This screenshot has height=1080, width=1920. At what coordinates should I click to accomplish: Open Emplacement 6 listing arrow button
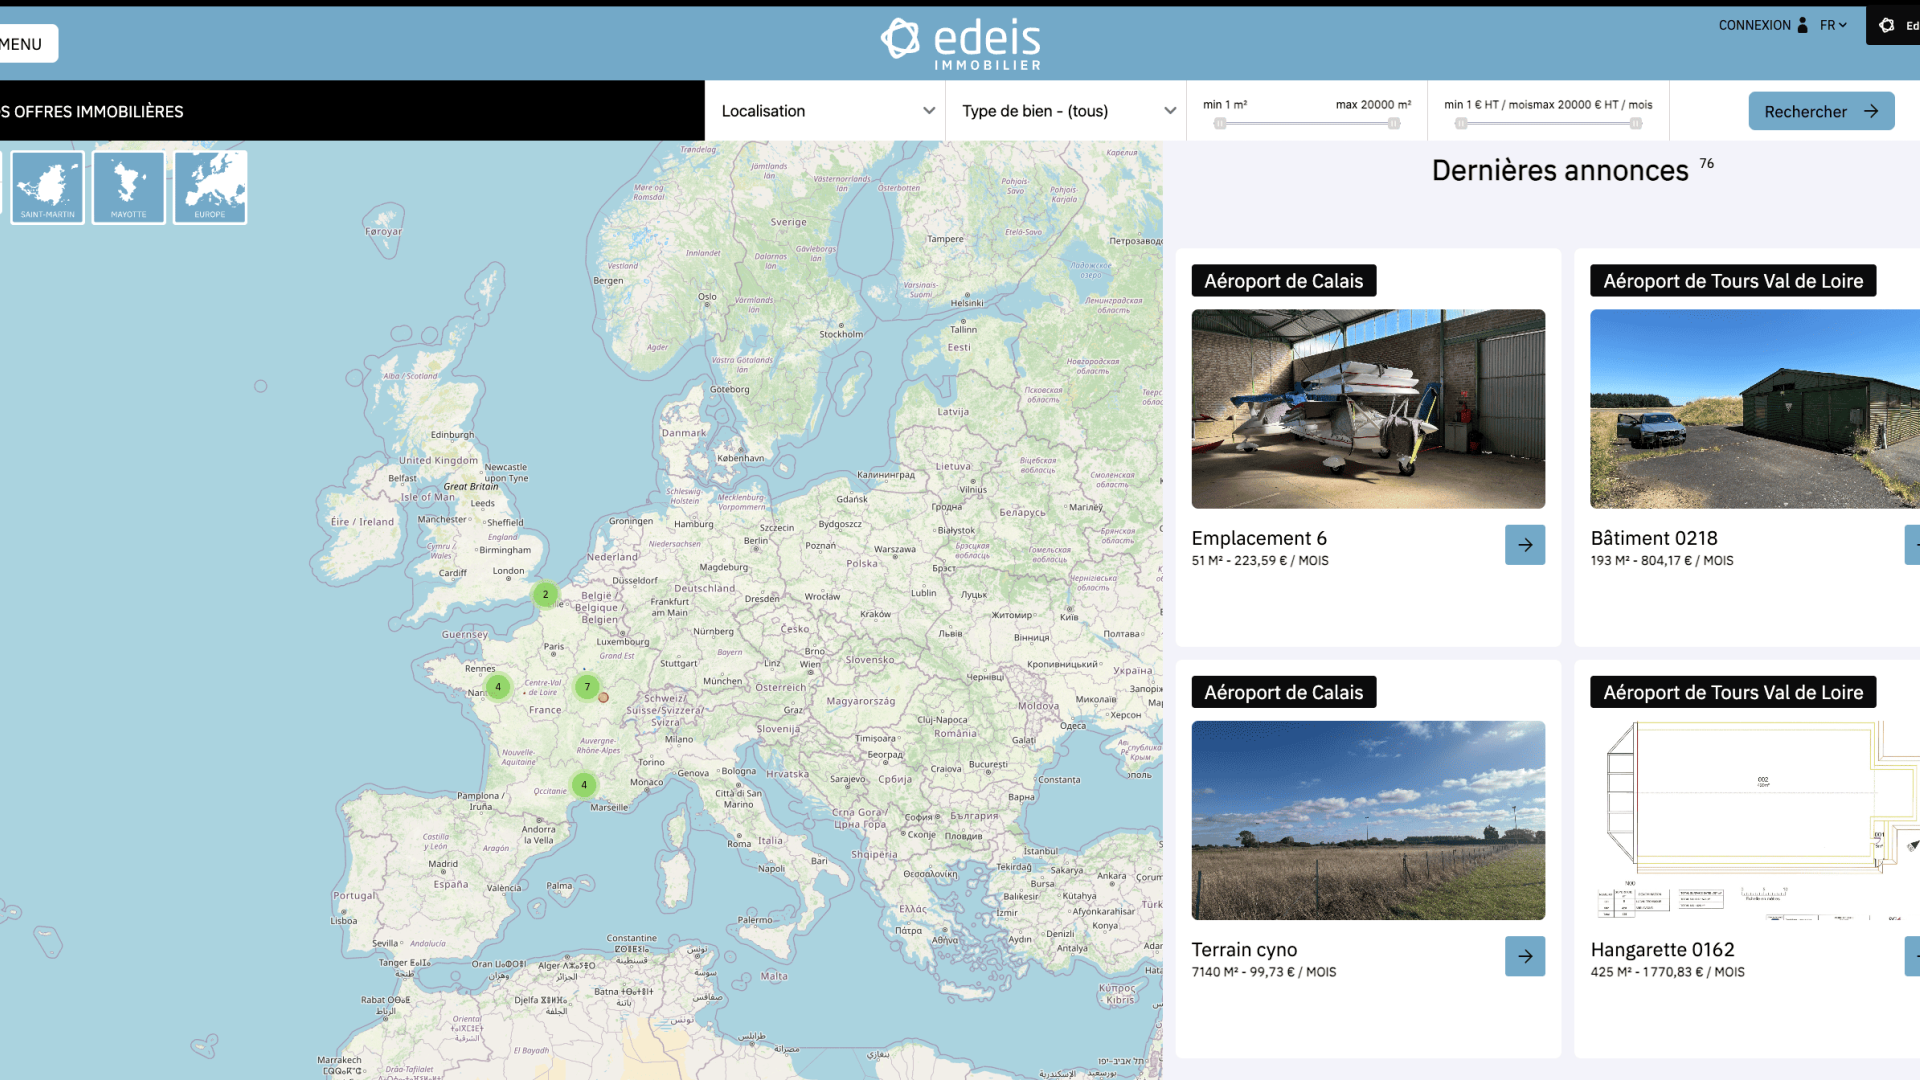click(x=1525, y=545)
